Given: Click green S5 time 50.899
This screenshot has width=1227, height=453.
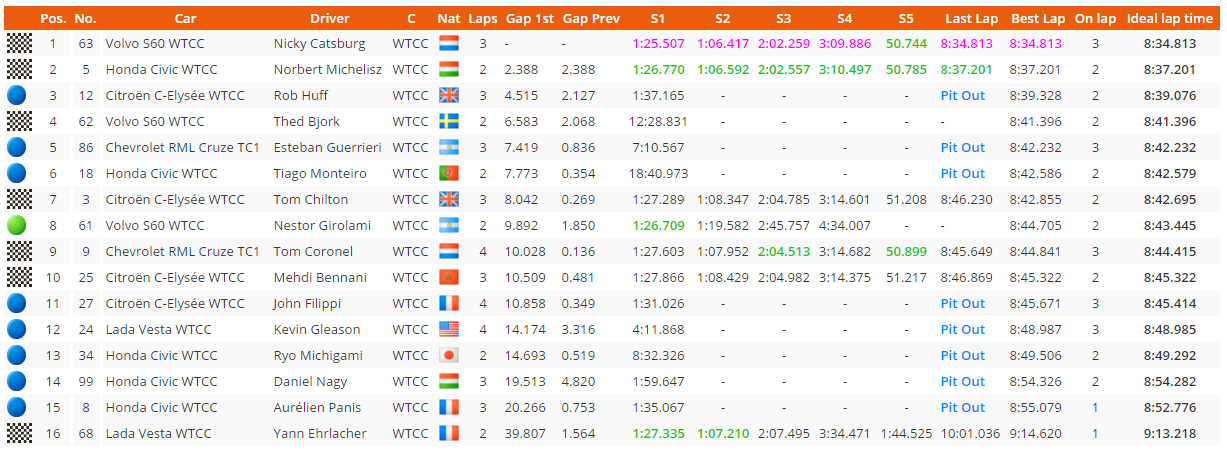Looking at the screenshot, I should pos(905,251).
